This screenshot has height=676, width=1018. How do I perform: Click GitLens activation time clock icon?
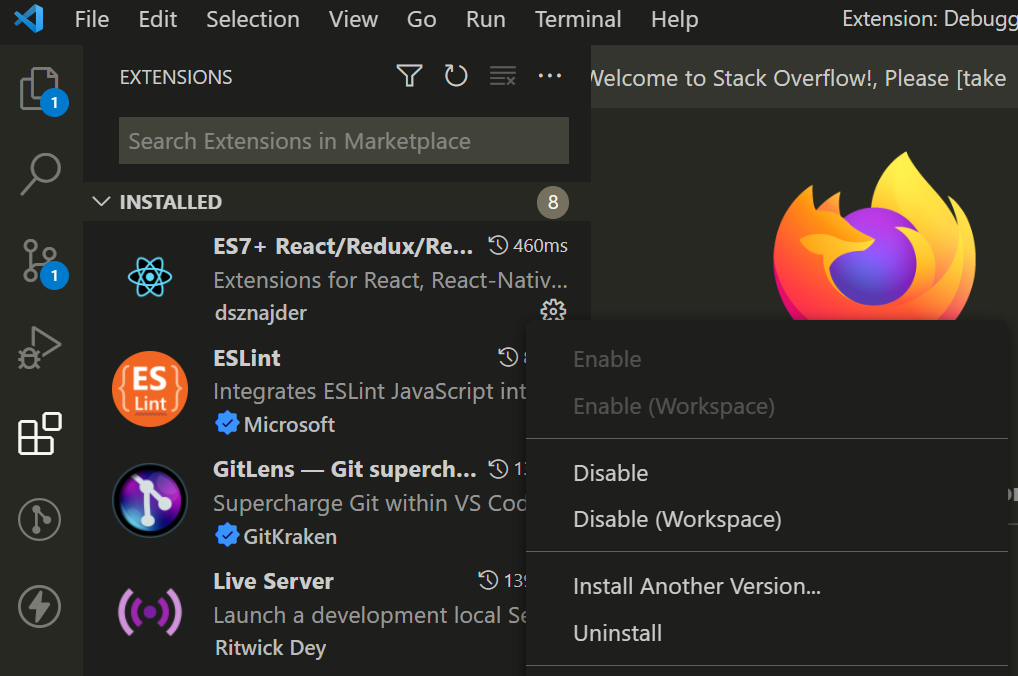[x=499, y=469]
